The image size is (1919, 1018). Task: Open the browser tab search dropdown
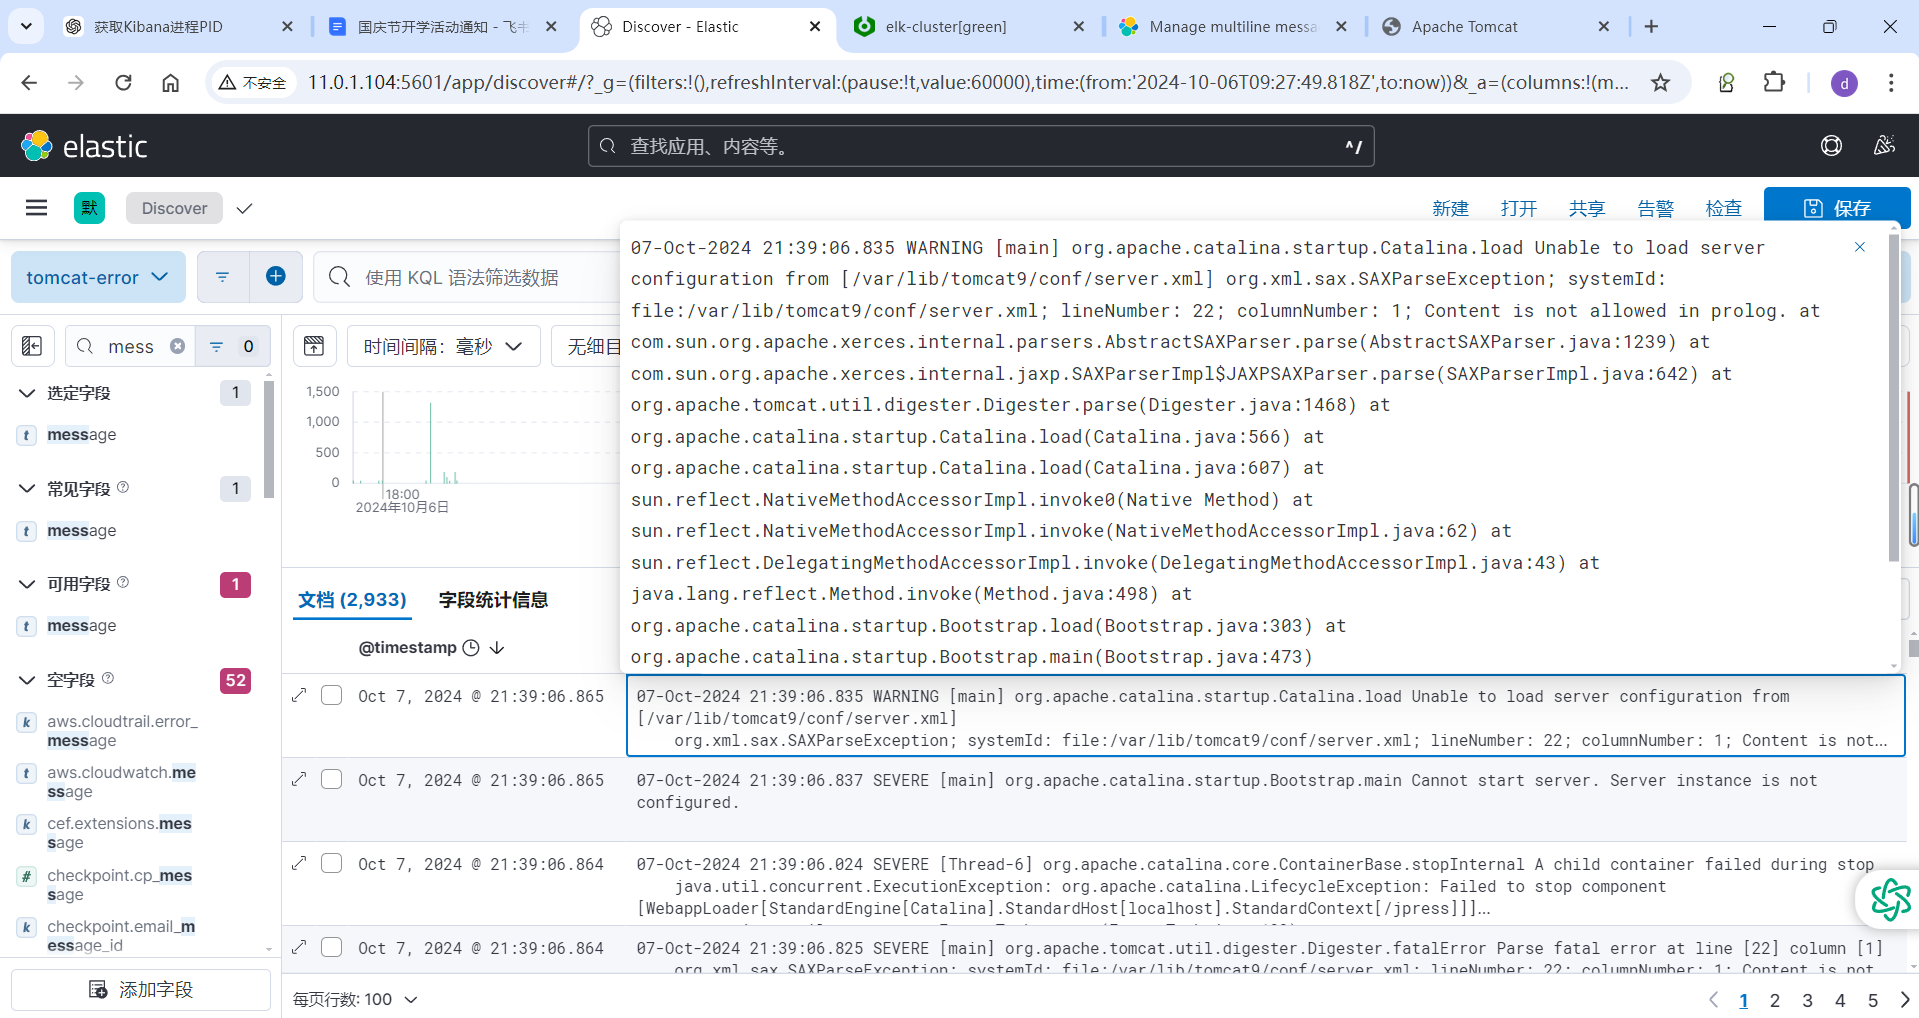click(26, 26)
